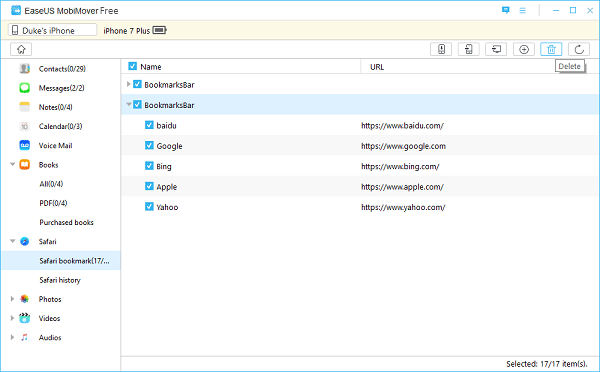Click the google.com URL cell
The width and height of the screenshot is (600, 372).
tap(403, 146)
